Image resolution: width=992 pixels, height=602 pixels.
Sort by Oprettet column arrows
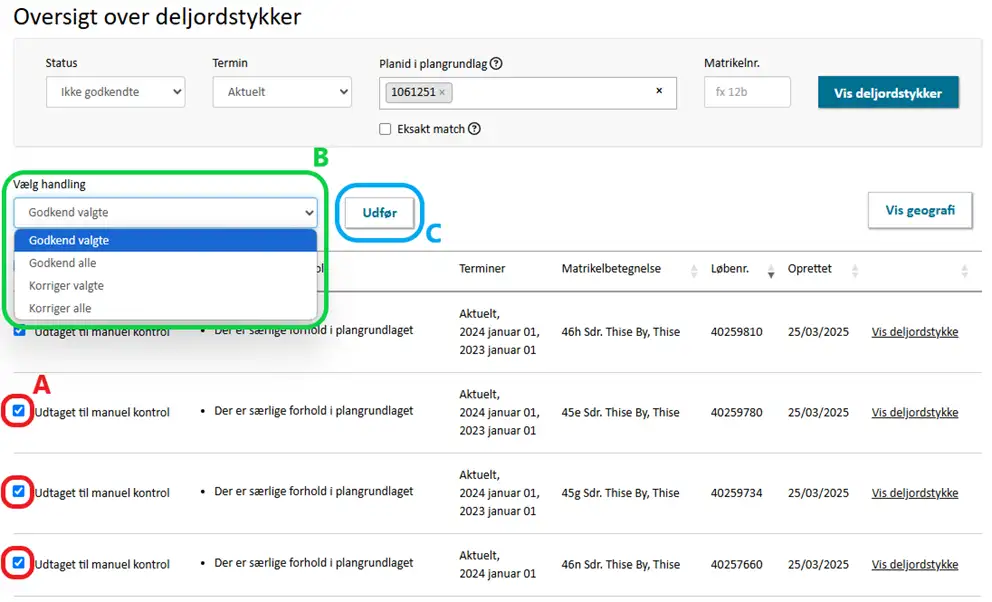854,270
